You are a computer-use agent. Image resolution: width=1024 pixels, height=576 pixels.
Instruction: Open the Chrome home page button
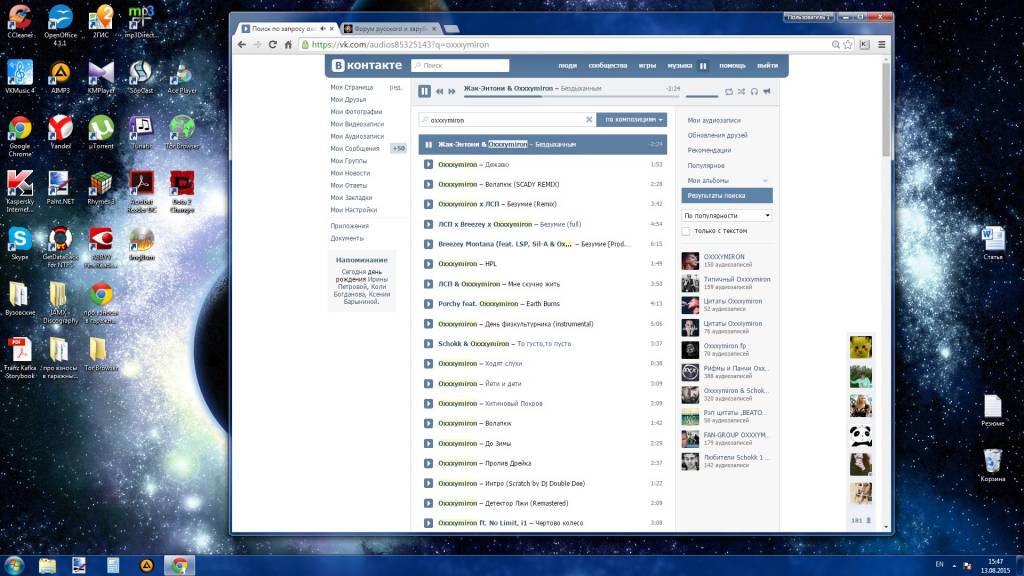click(x=288, y=44)
